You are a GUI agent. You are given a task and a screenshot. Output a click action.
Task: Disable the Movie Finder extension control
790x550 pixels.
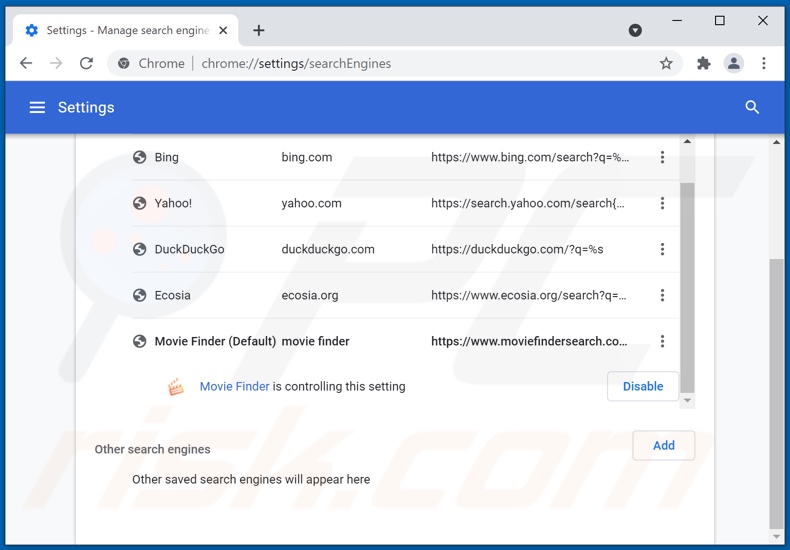coord(643,386)
